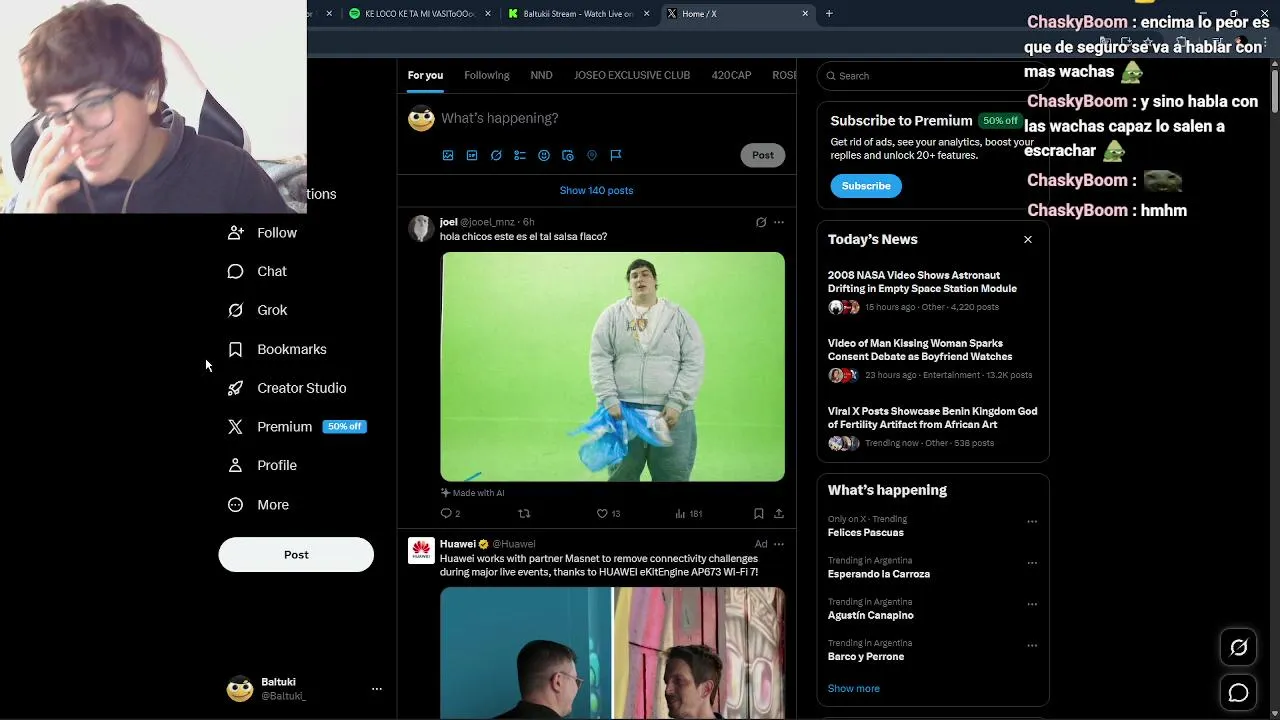Show 140 new posts

pyautogui.click(x=596, y=190)
